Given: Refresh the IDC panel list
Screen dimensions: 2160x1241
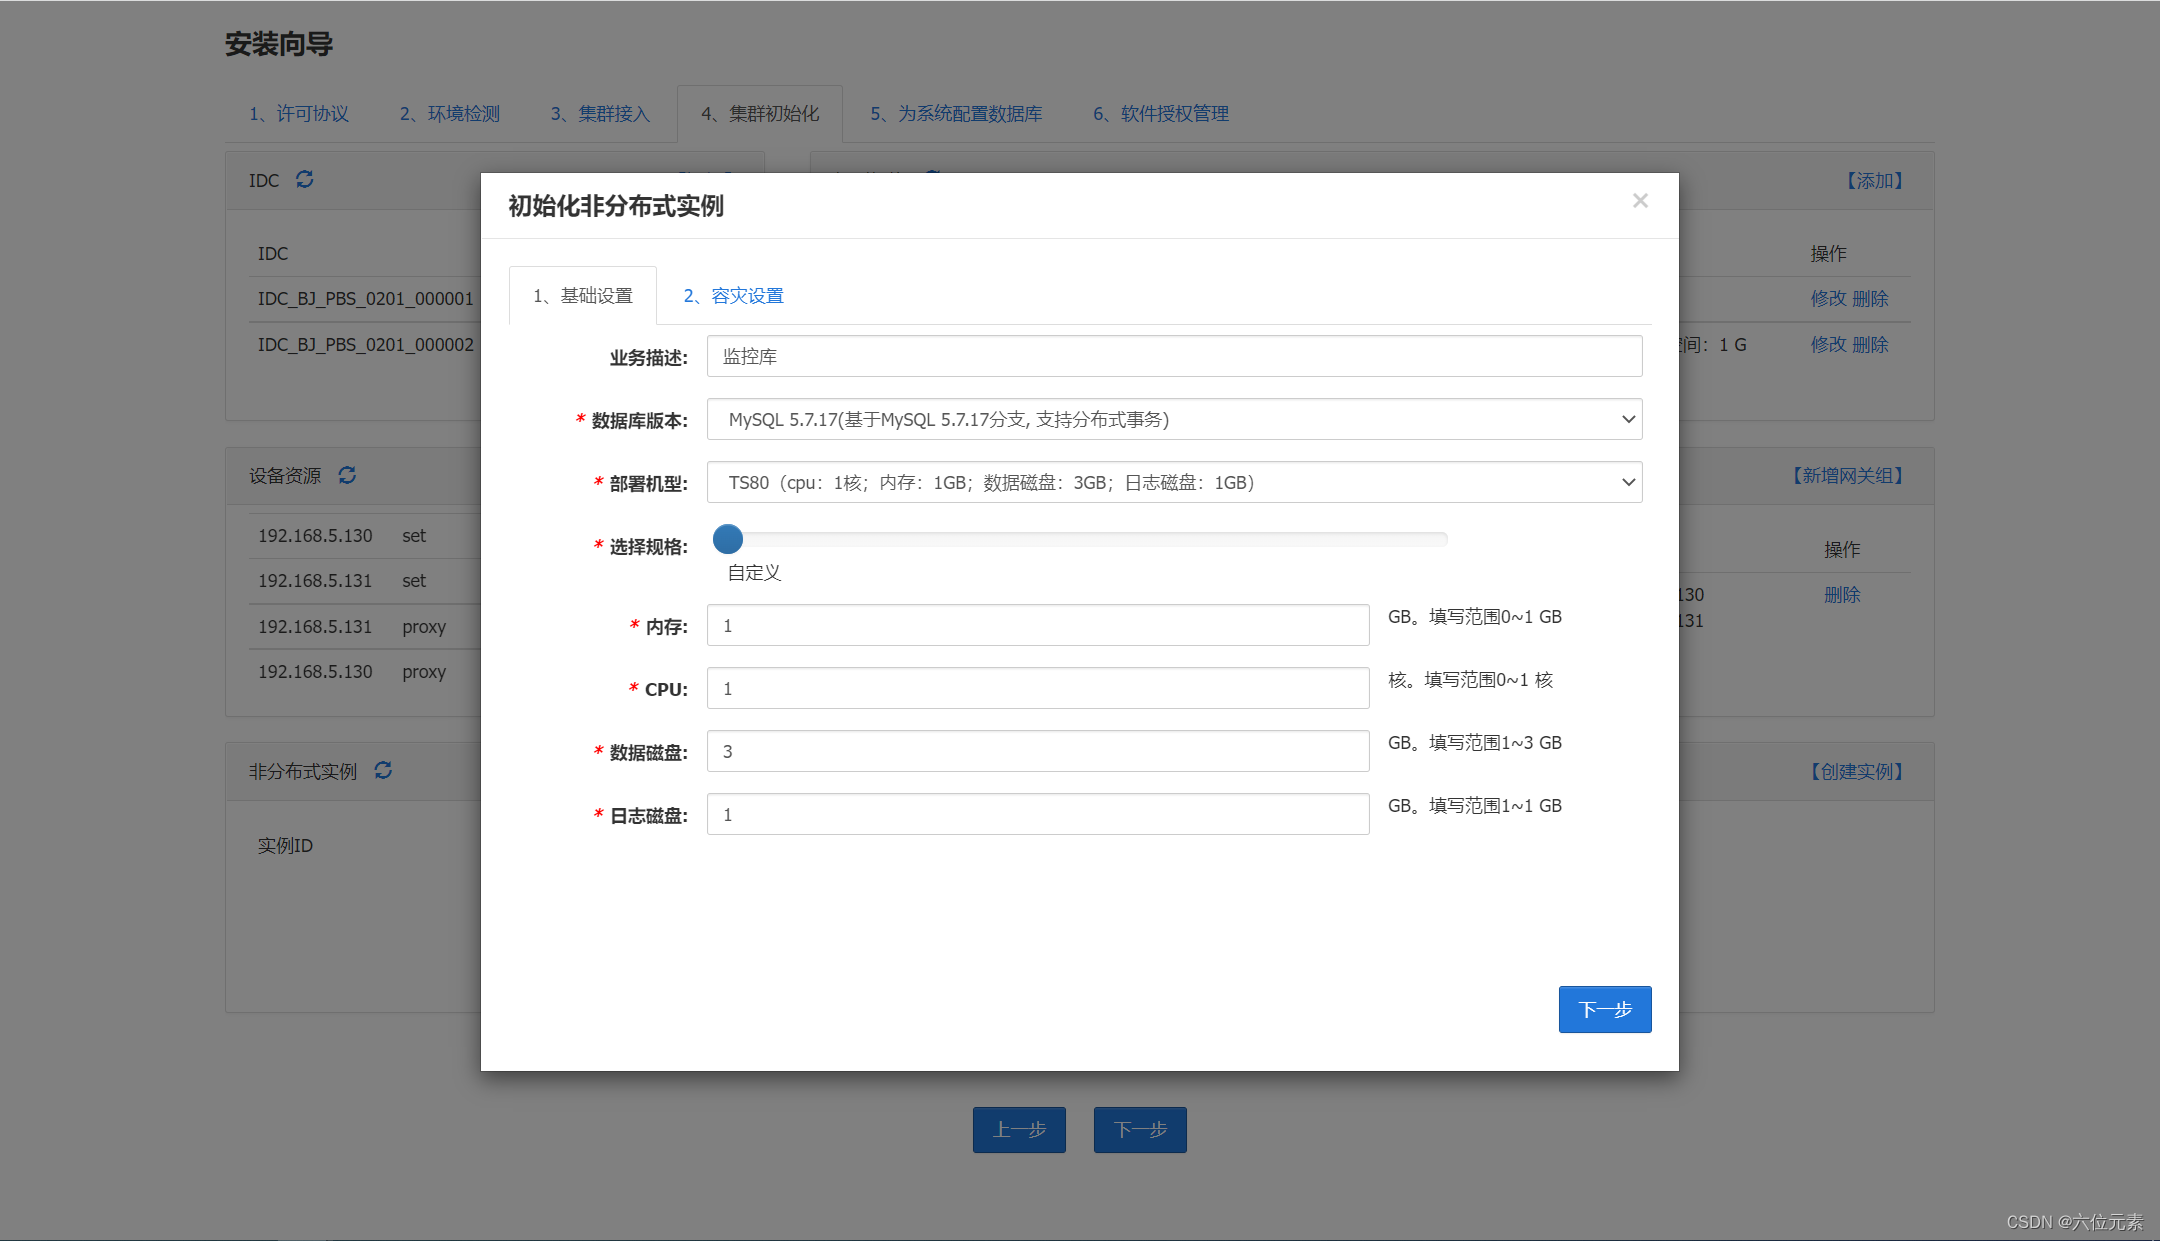Looking at the screenshot, I should point(305,179).
